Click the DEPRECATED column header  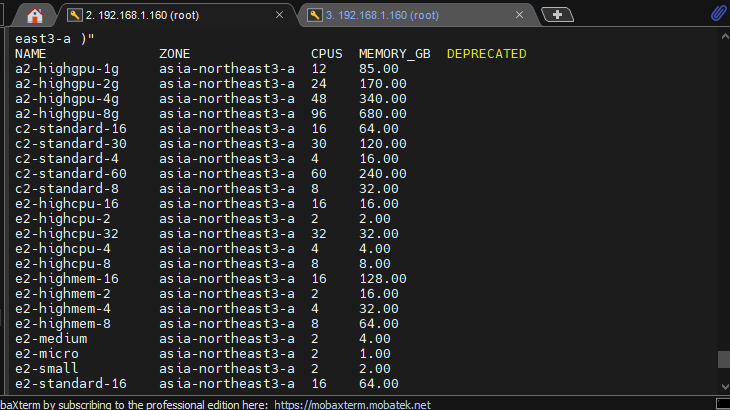487,54
